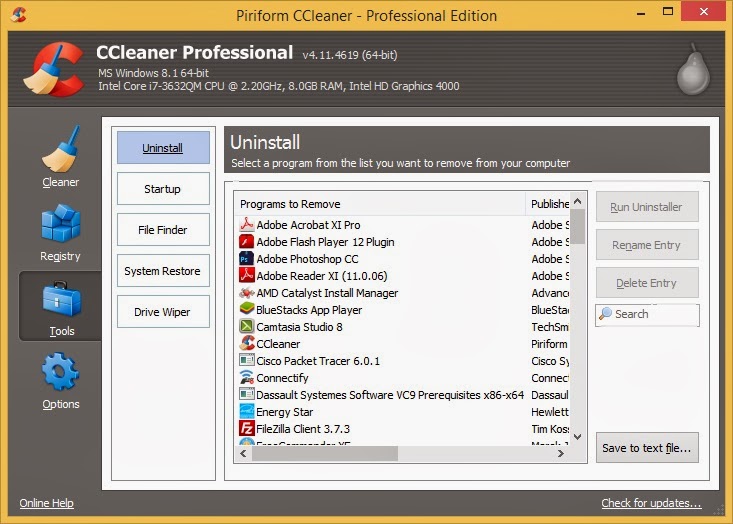The width and height of the screenshot is (733, 524).
Task: Open the File Finder tab
Action: [x=163, y=230]
